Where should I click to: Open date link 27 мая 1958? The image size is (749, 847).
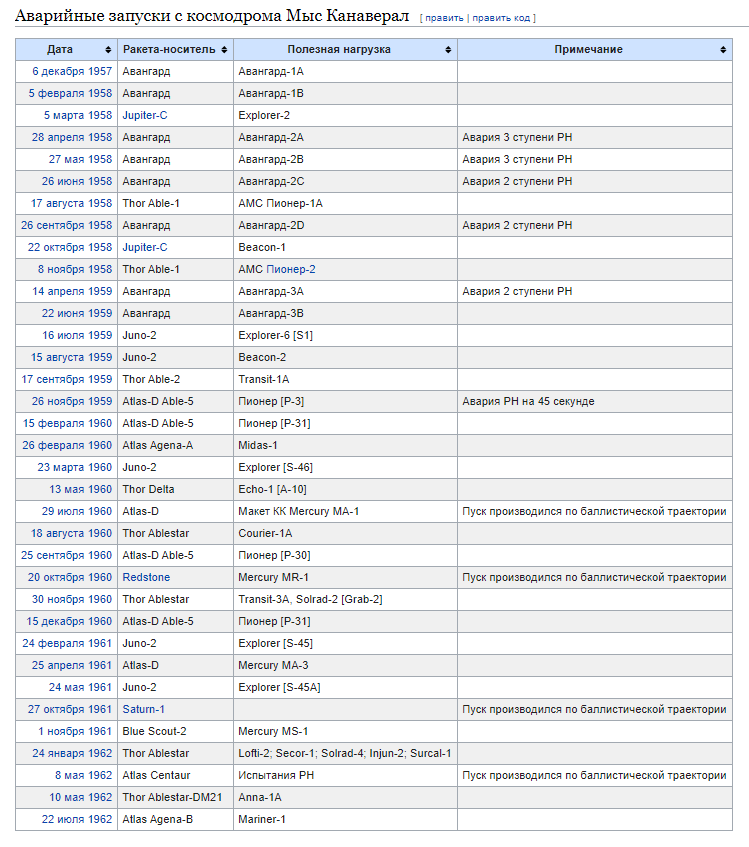80,159
